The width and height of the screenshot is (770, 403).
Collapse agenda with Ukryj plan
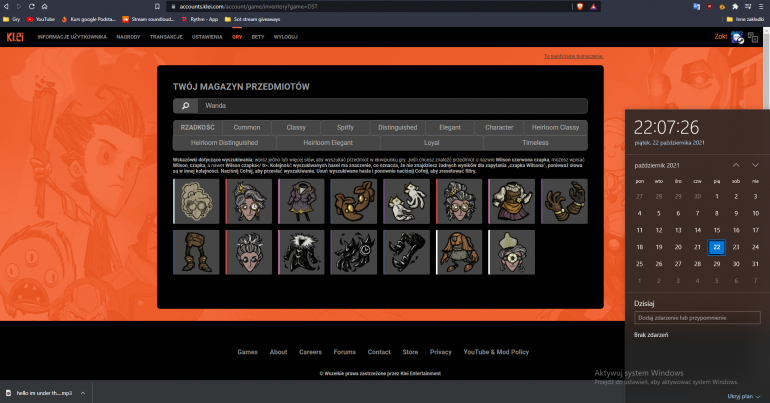743,396
